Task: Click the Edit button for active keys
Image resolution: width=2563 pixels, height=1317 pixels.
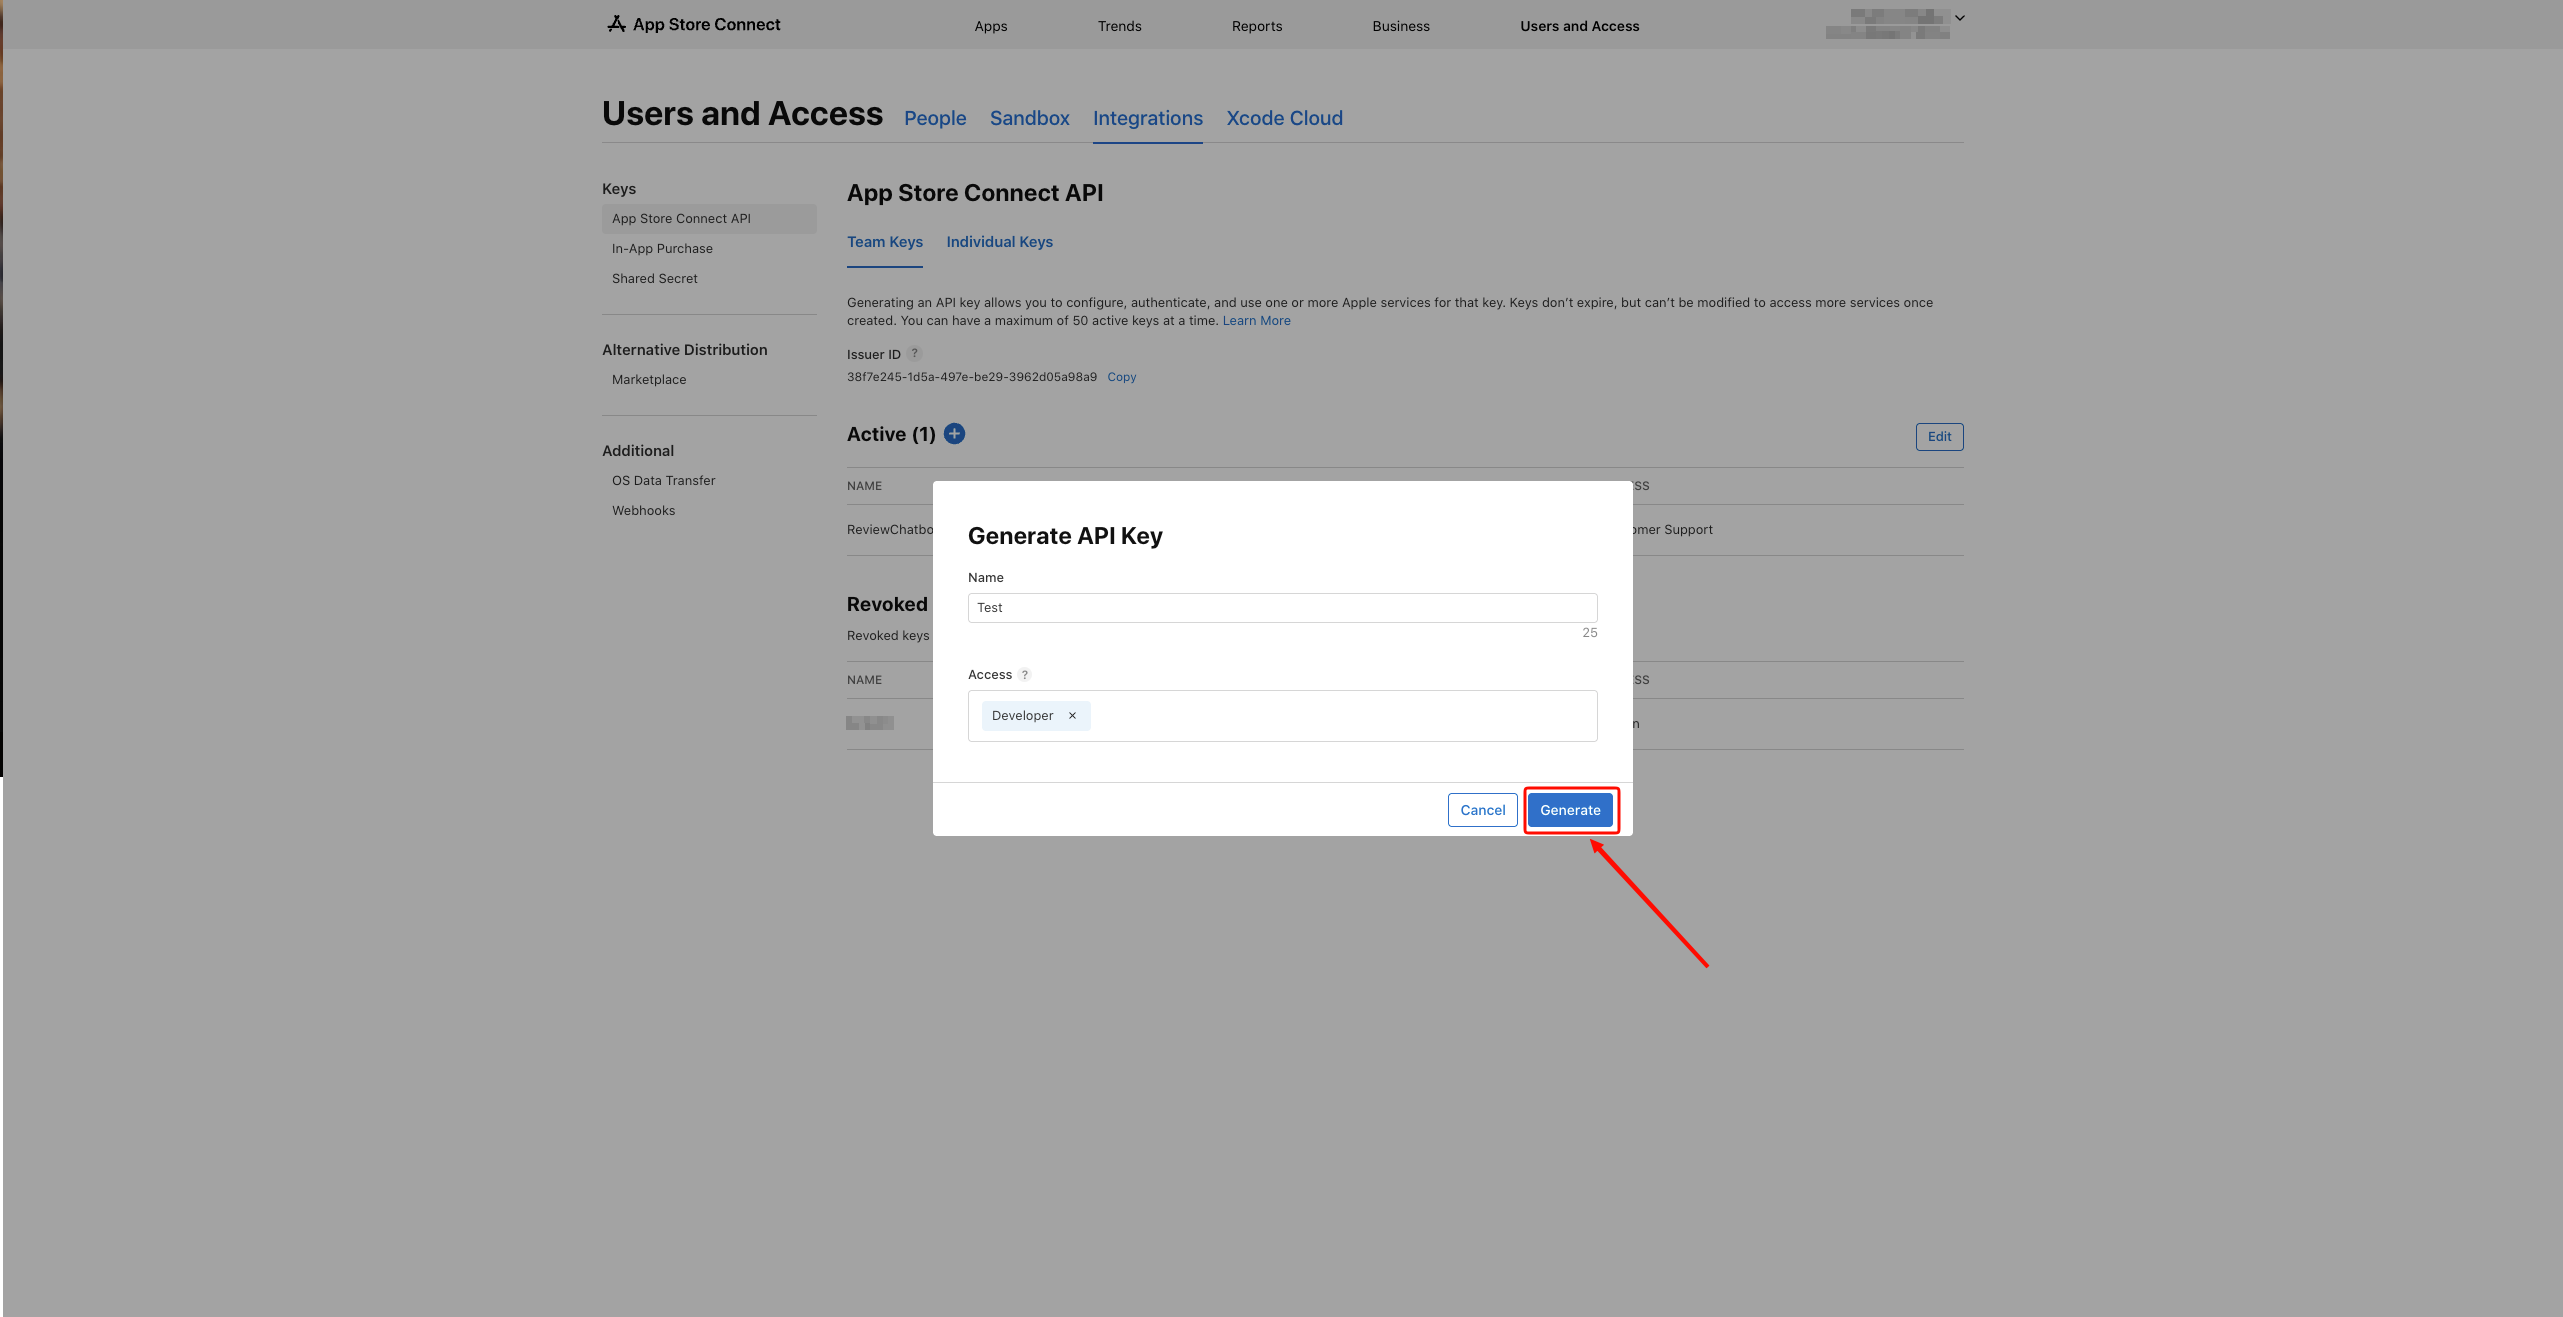Action: click(1939, 437)
